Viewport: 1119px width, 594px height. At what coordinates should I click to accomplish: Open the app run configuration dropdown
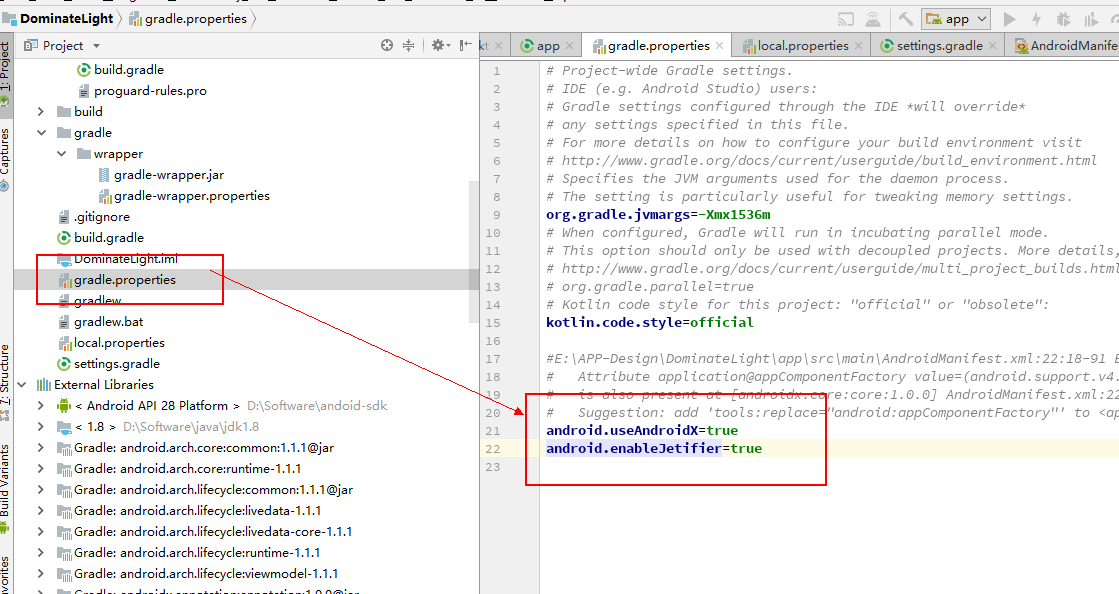click(x=956, y=19)
